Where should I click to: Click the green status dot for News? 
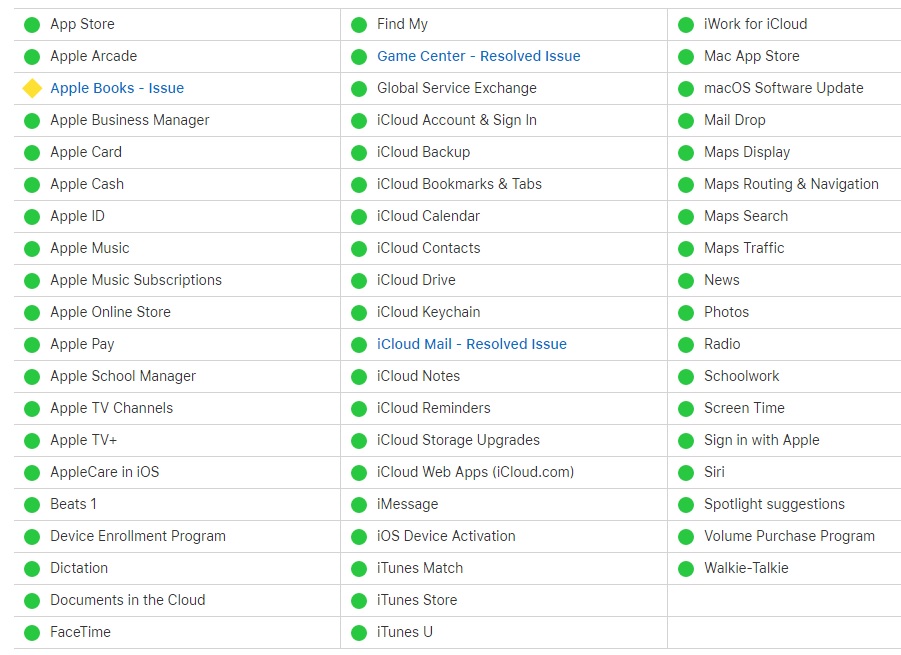(x=686, y=281)
